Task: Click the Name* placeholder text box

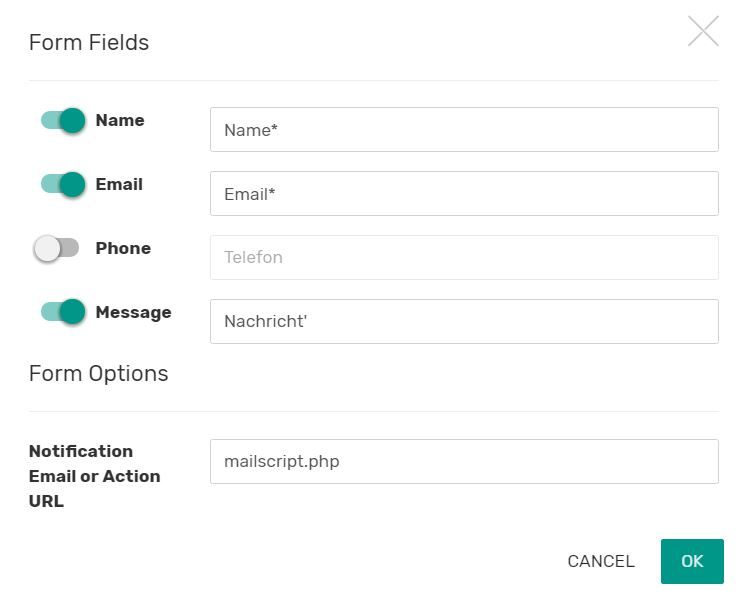Action: point(464,130)
